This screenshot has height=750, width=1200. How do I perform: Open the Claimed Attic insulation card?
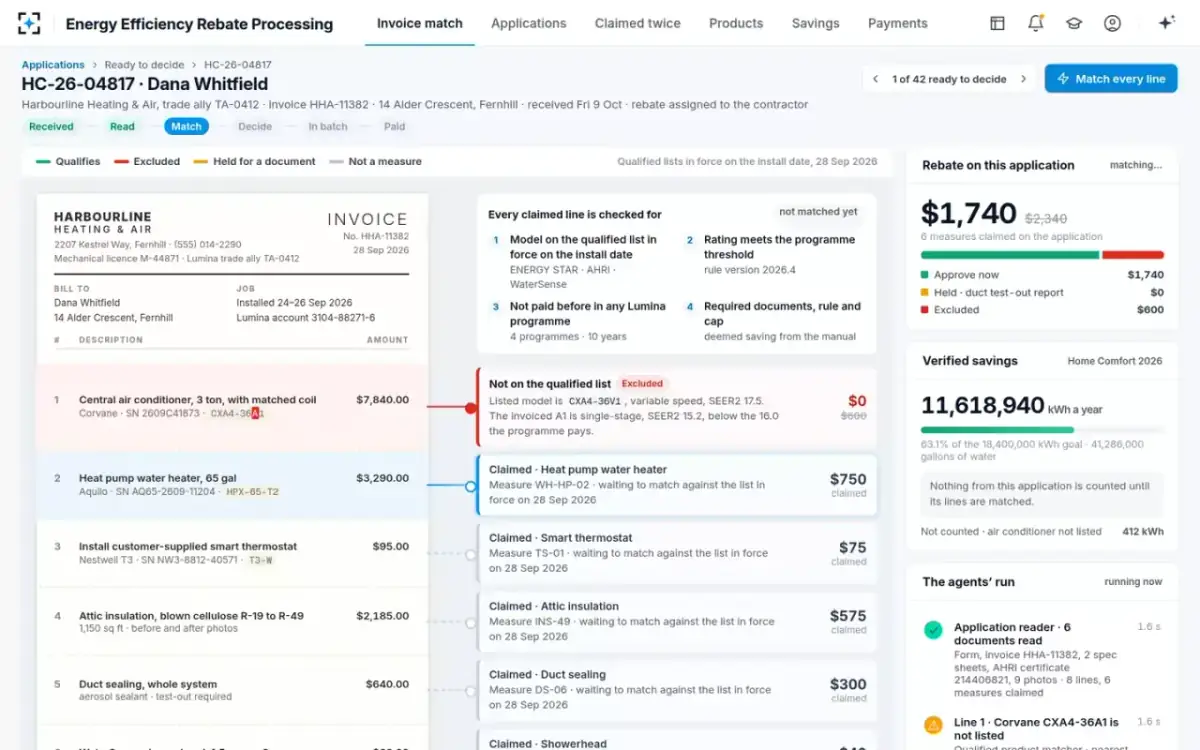(678, 621)
